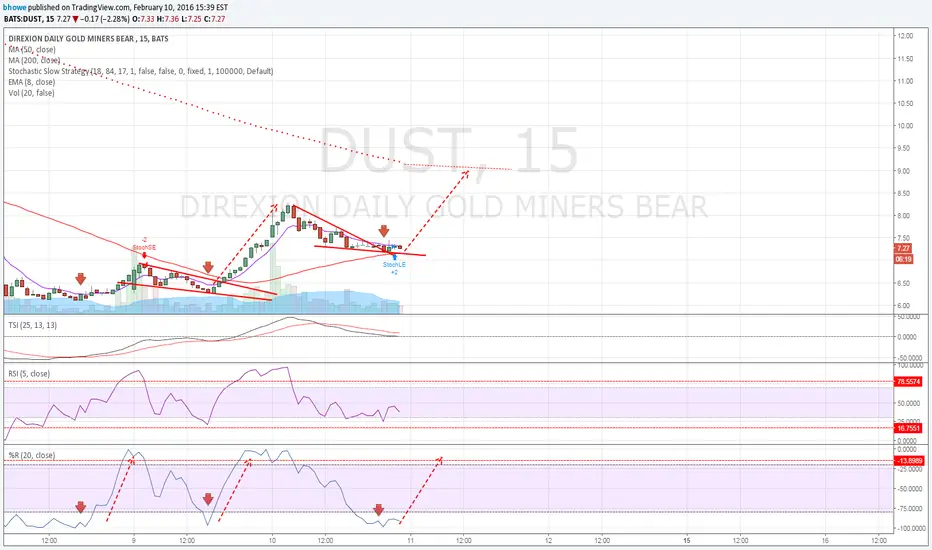Click the '16' date label on time axis
Image resolution: width=932 pixels, height=550 pixels.
[825, 540]
